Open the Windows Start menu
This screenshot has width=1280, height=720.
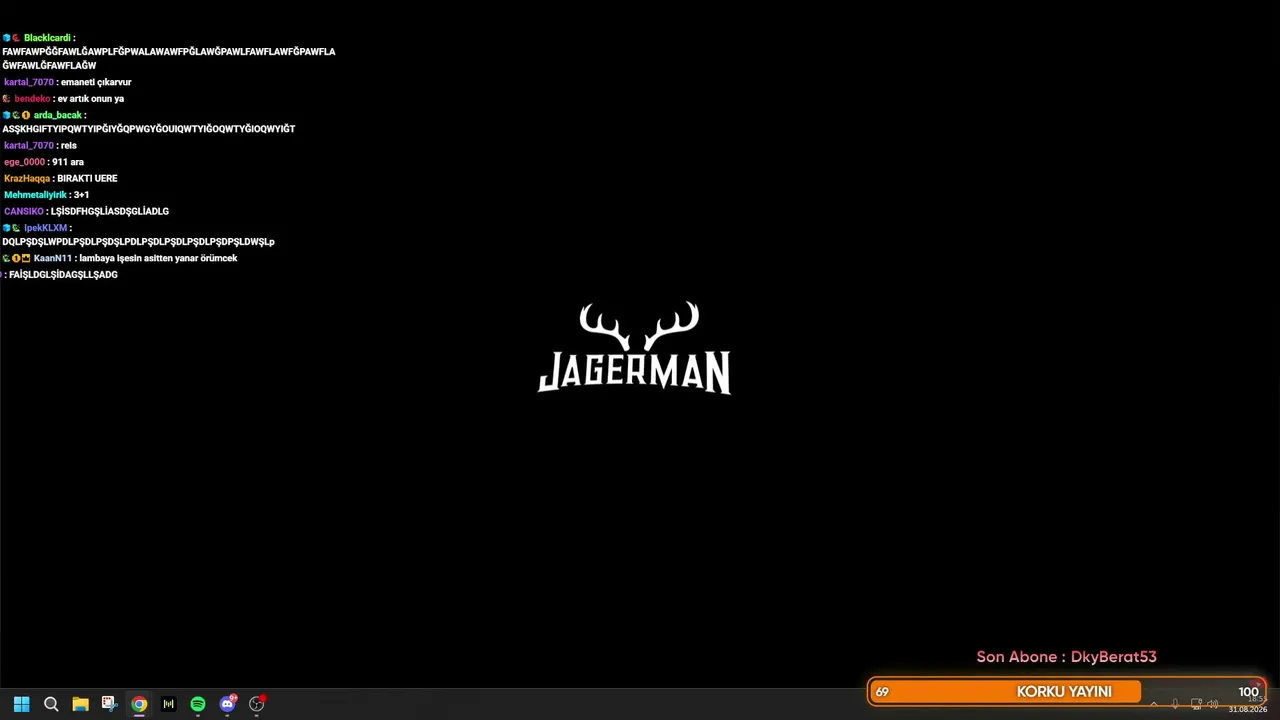tap(21, 704)
